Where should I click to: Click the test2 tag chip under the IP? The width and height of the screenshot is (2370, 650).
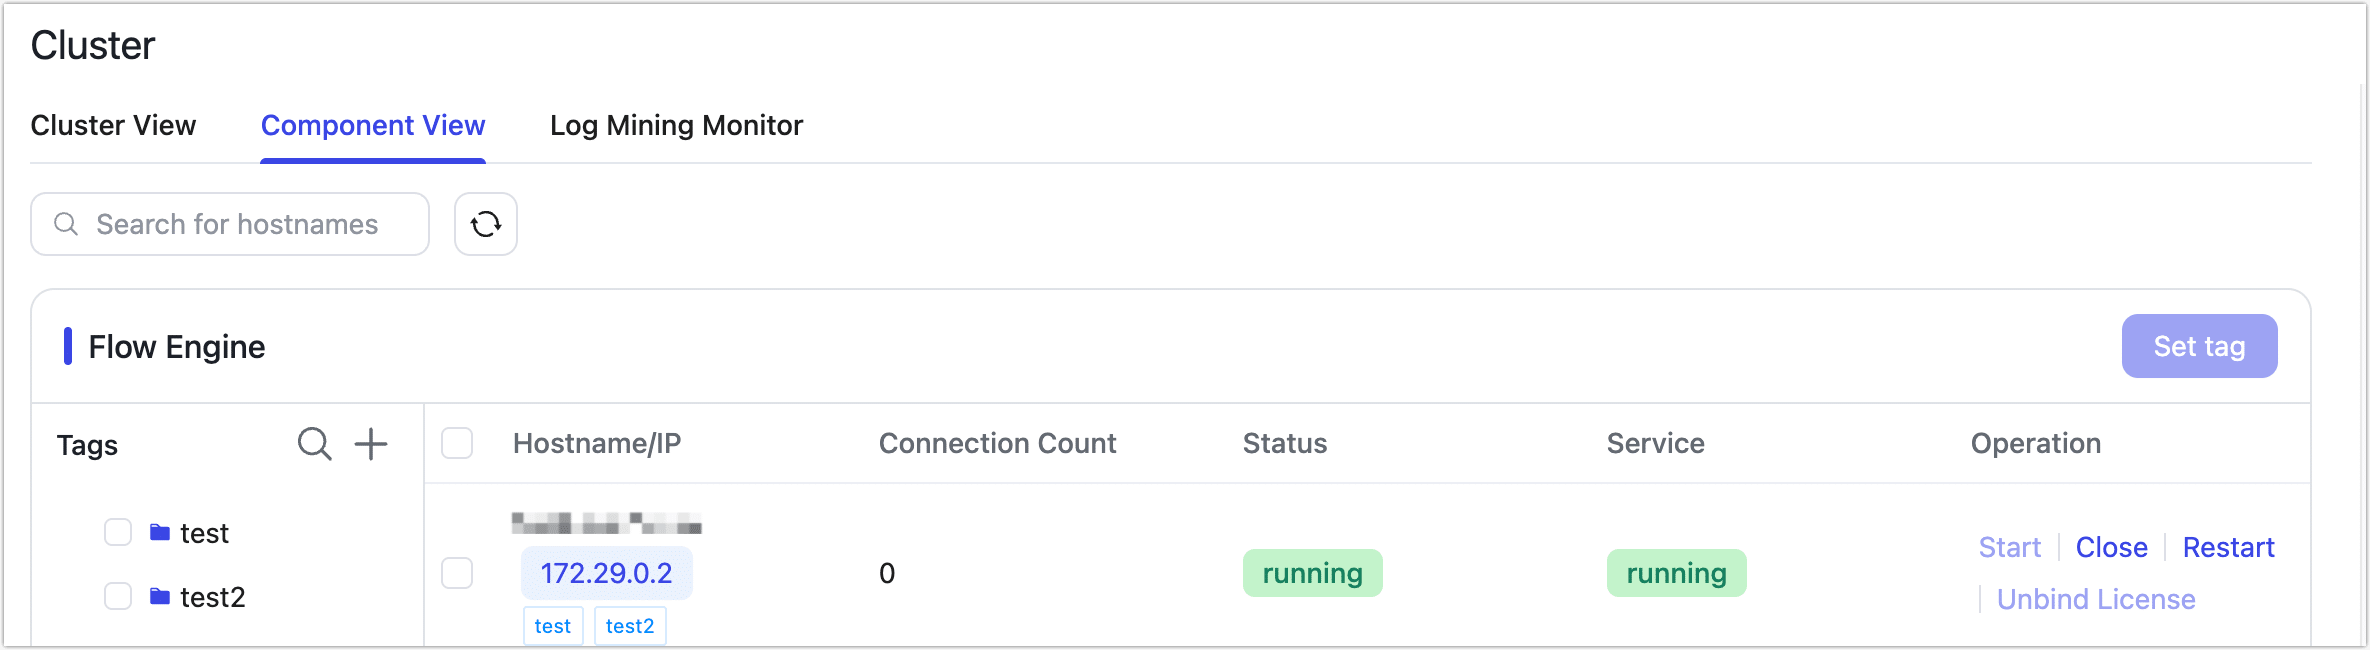coord(629,625)
